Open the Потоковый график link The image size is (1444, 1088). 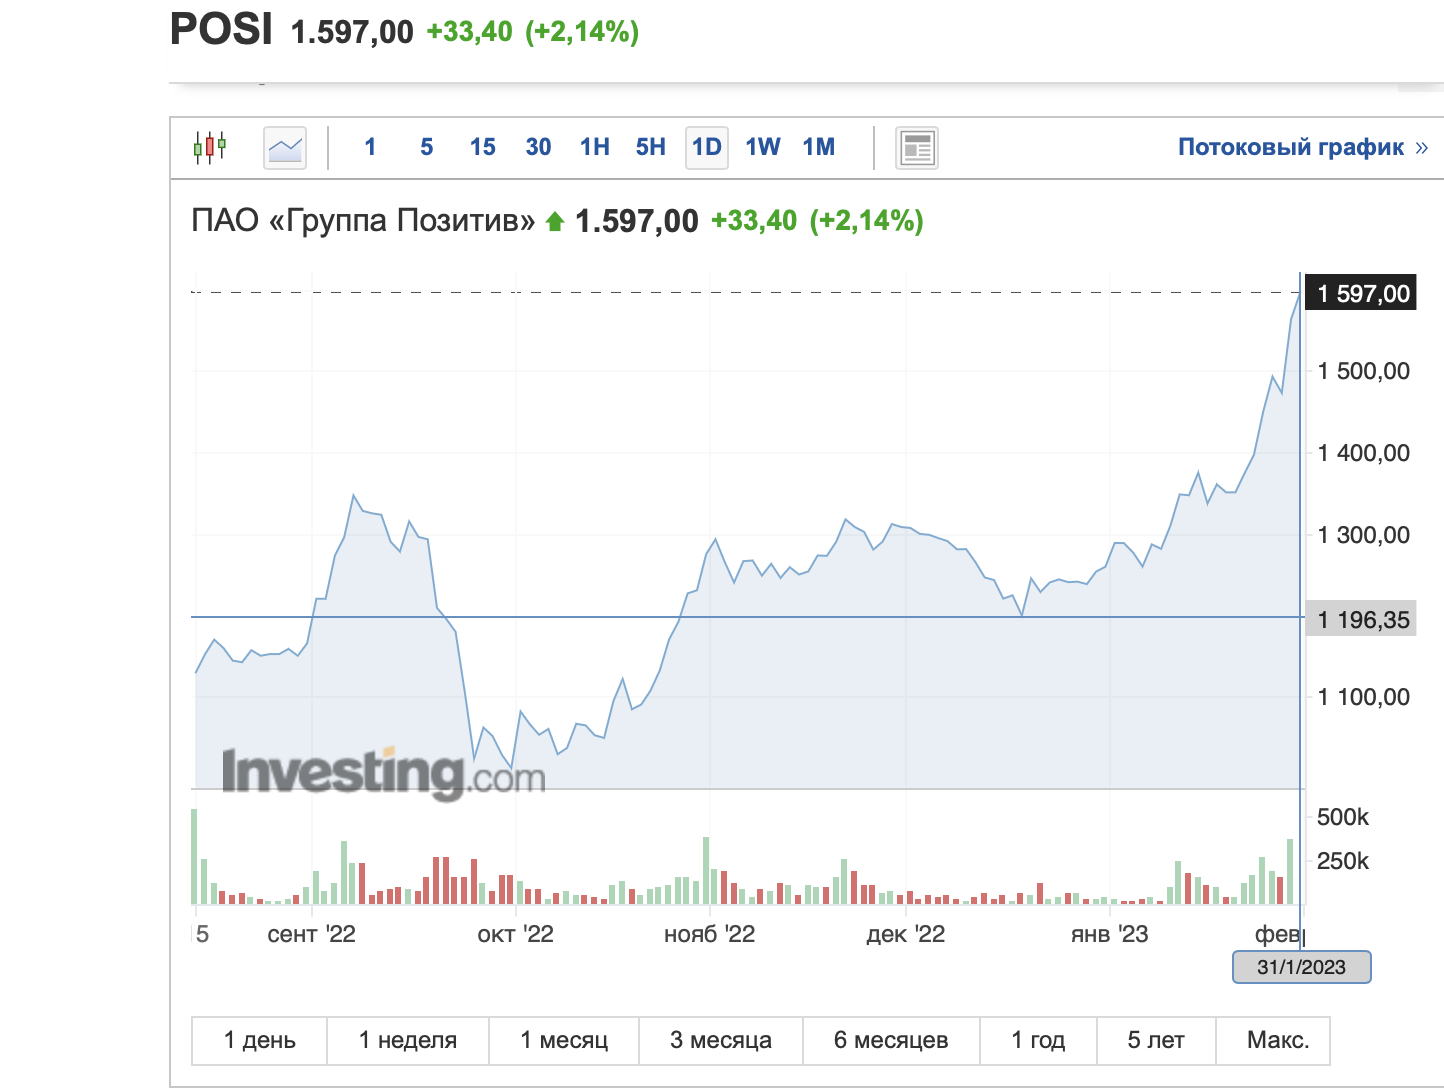click(x=1302, y=147)
